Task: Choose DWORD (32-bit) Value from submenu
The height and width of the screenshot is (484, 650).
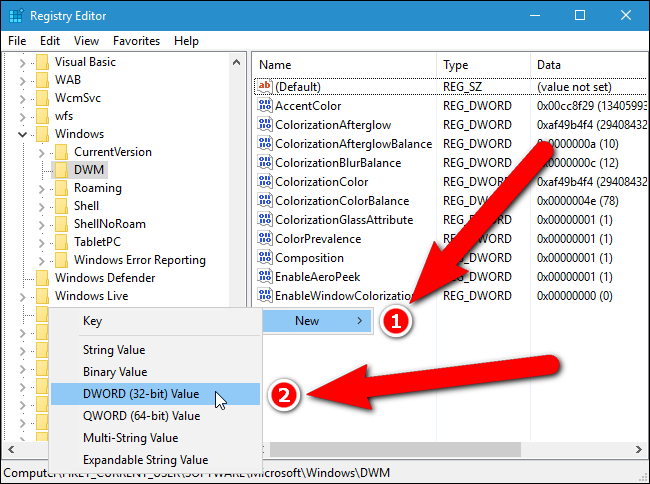Action: (x=155, y=394)
